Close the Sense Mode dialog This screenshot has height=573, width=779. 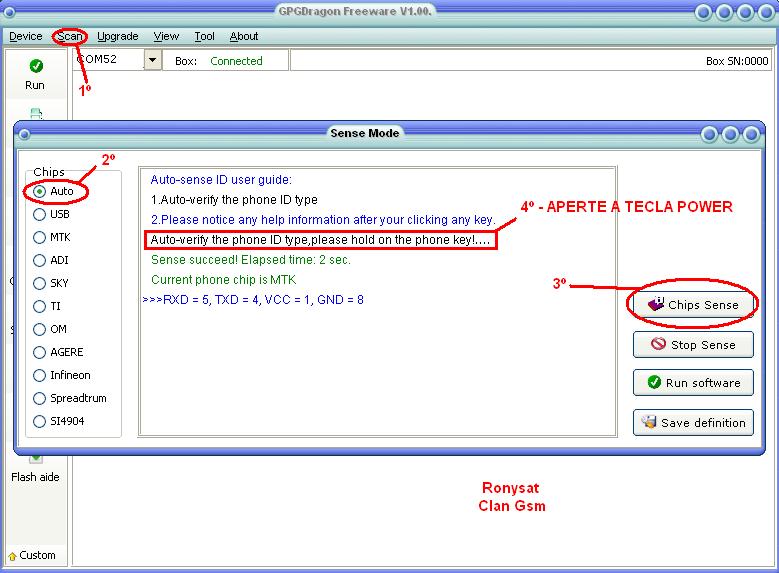tap(752, 134)
